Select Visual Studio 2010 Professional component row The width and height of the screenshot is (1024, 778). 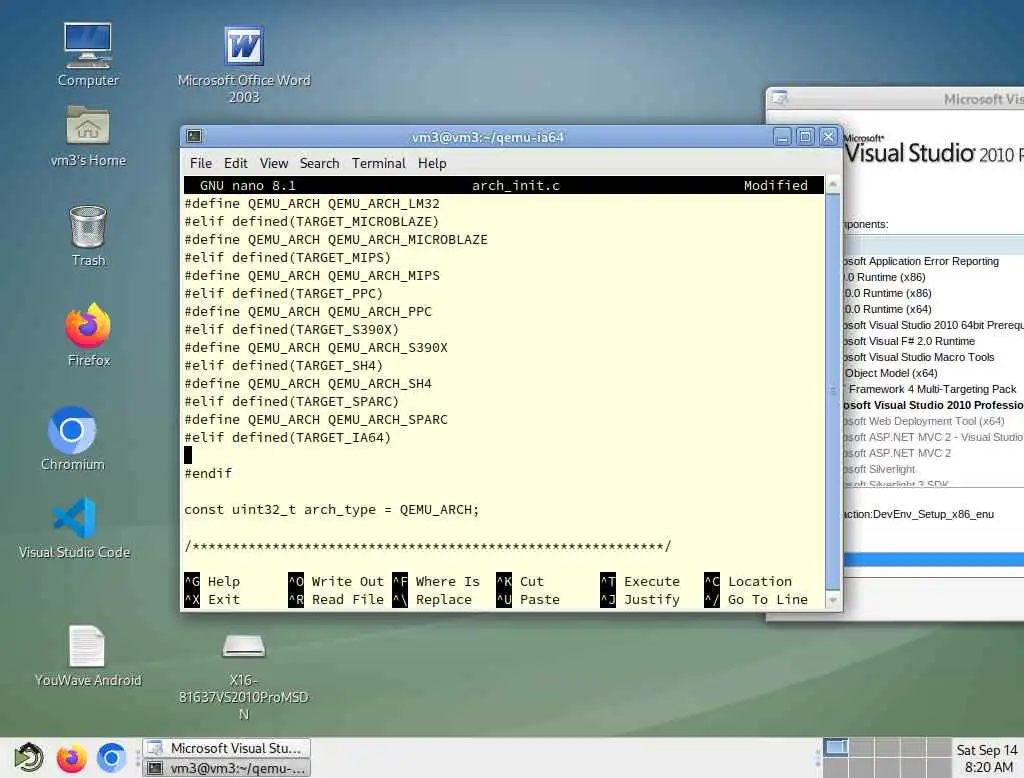pyautogui.click(x=933, y=405)
